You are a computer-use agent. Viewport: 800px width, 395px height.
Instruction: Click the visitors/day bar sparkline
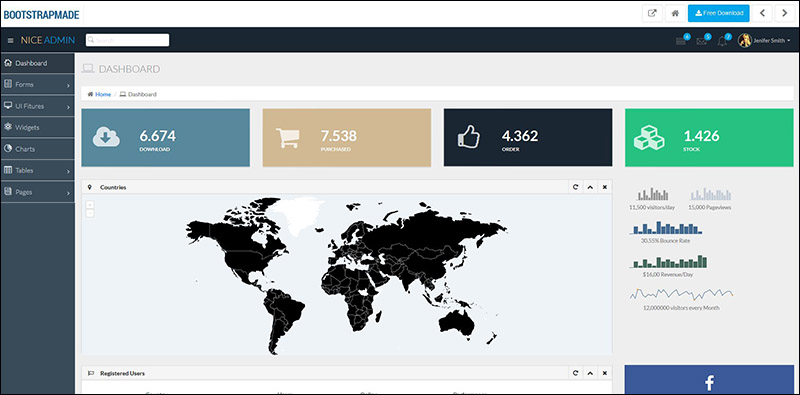(x=653, y=194)
